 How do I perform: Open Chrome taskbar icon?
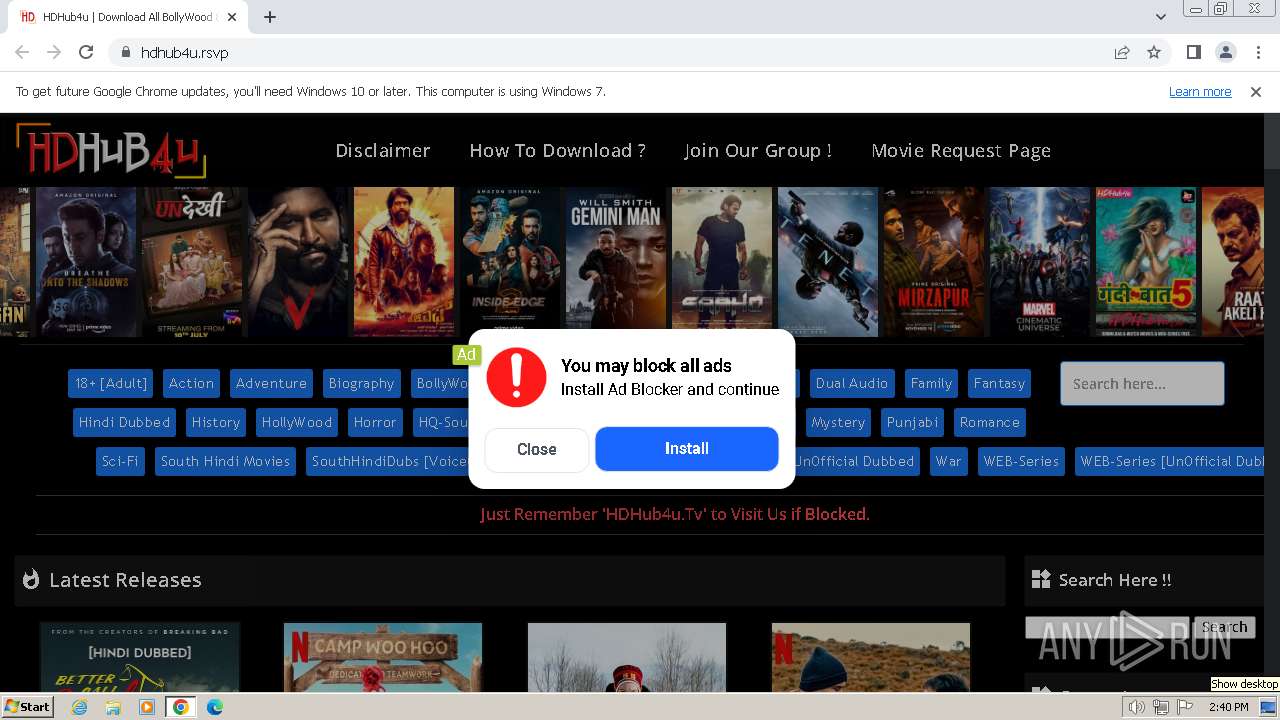181,707
